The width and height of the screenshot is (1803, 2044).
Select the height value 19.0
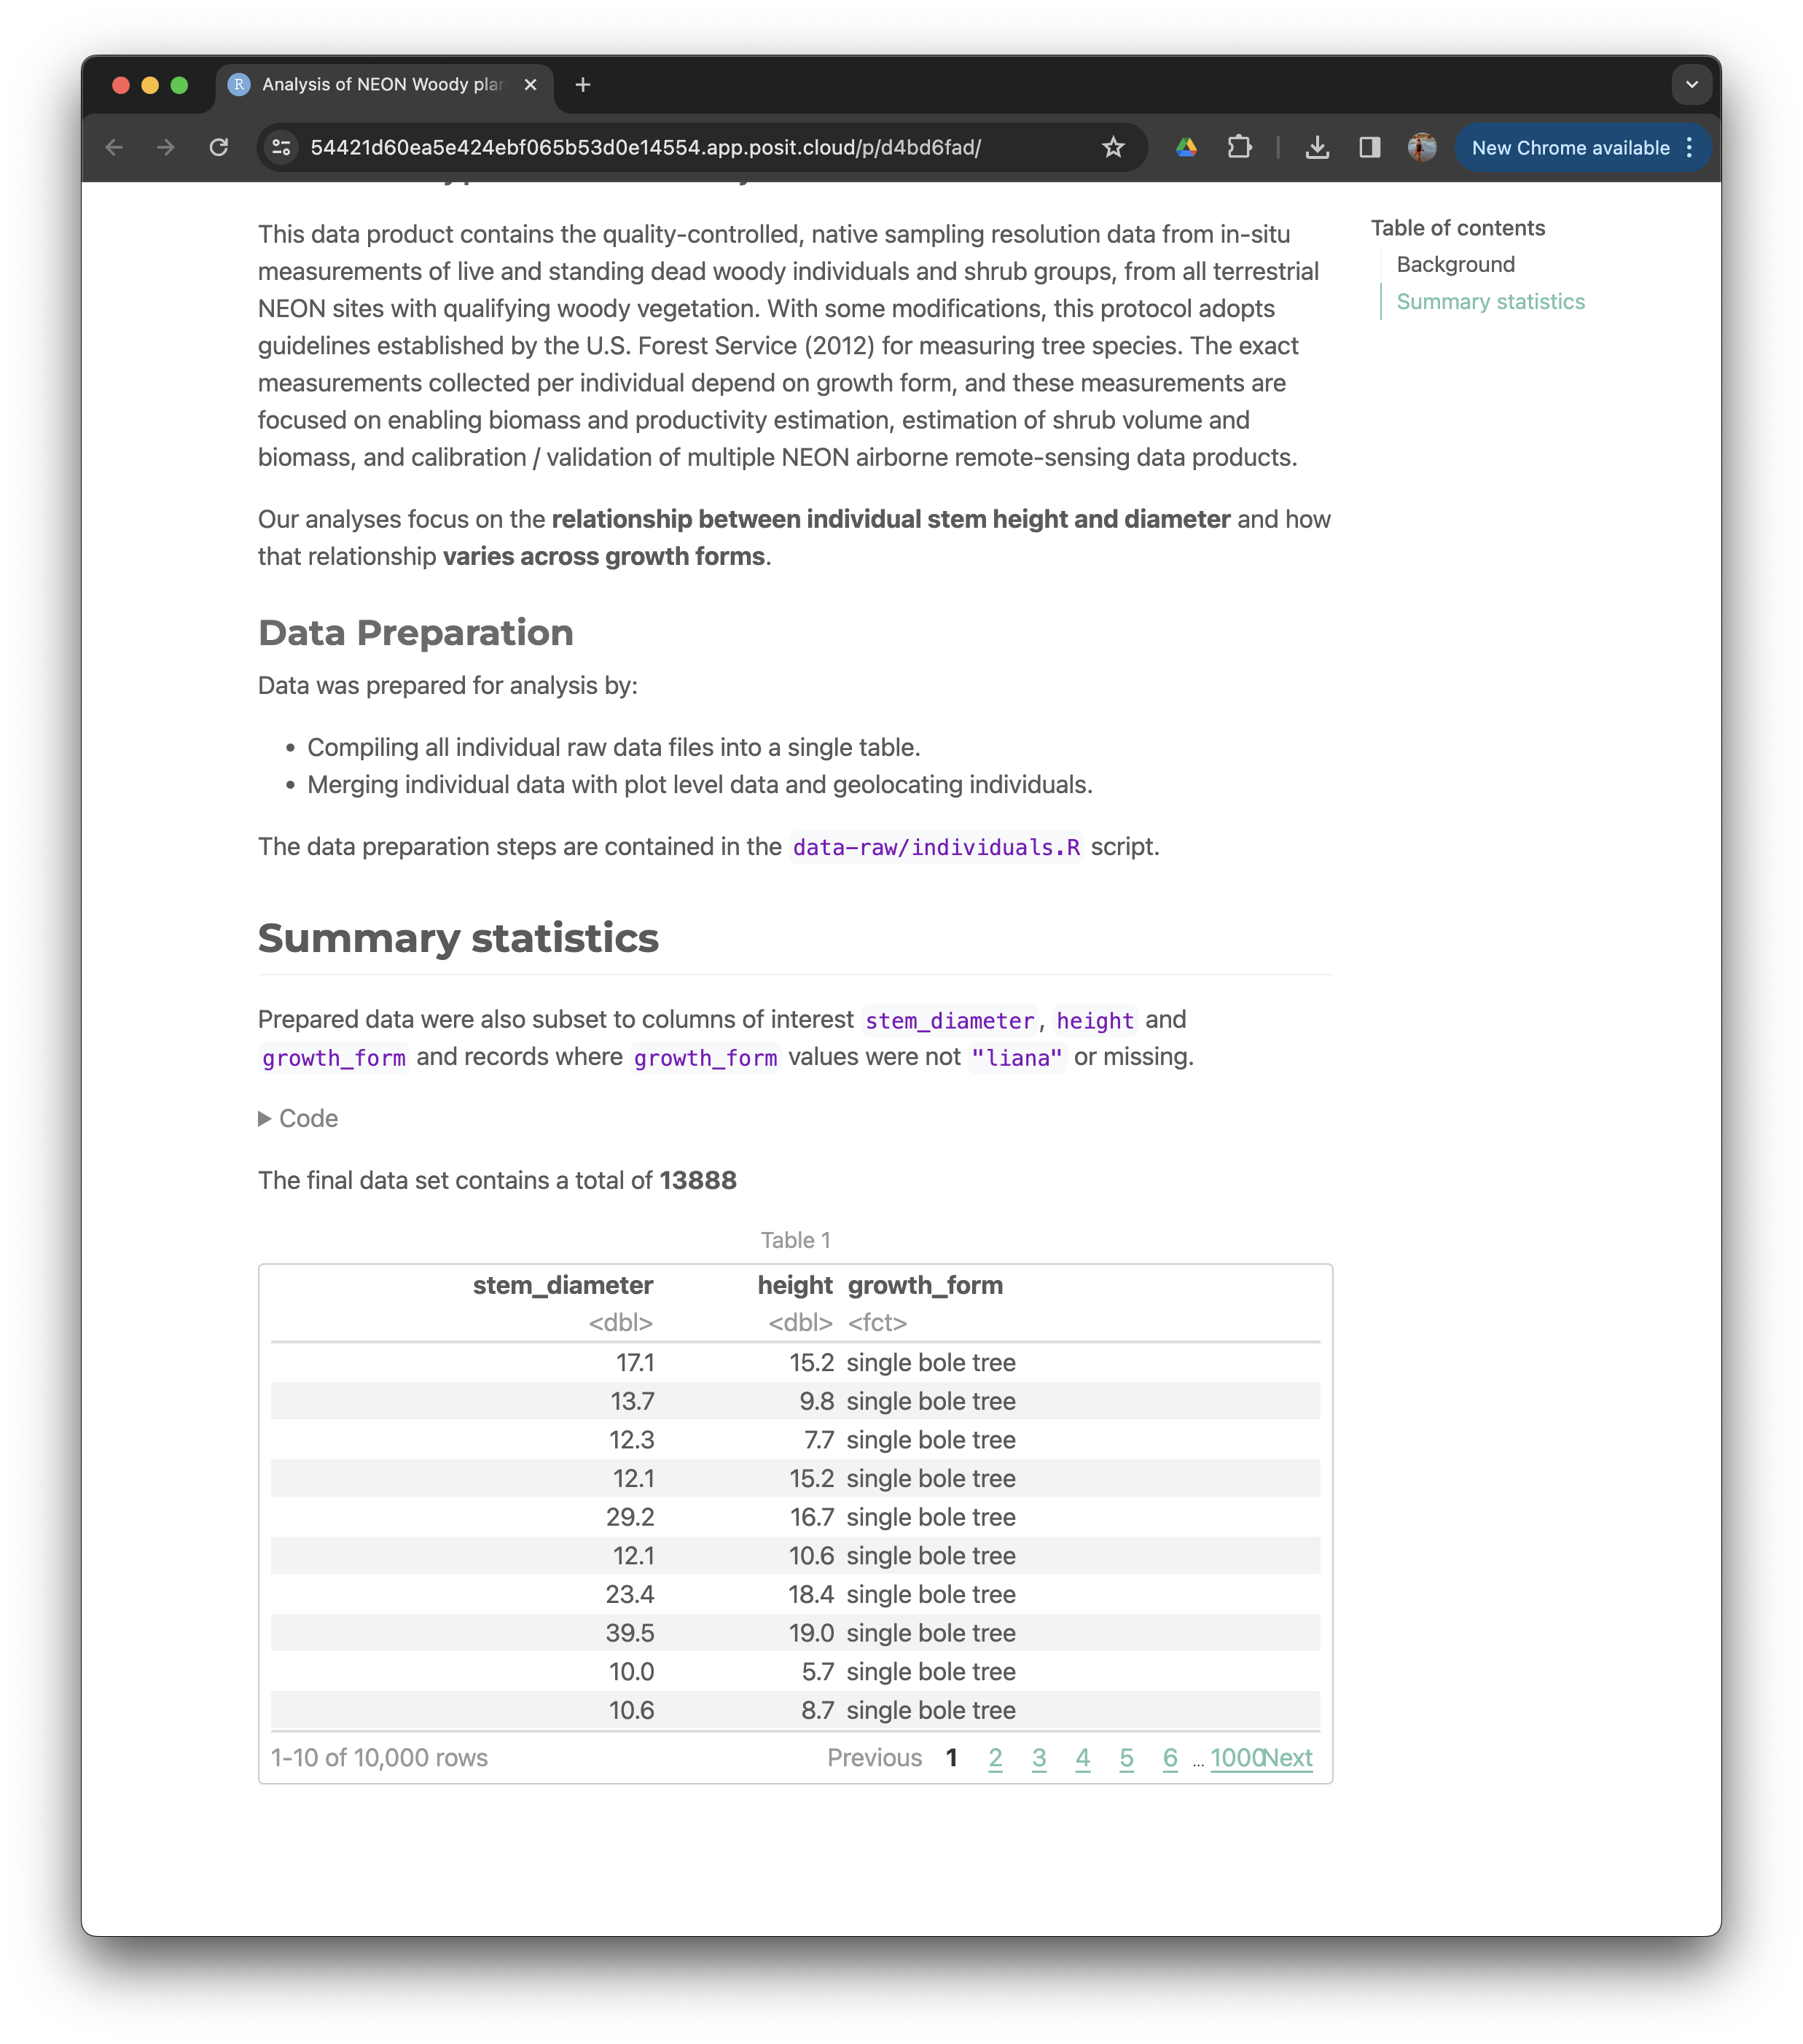pos(811,1633)
